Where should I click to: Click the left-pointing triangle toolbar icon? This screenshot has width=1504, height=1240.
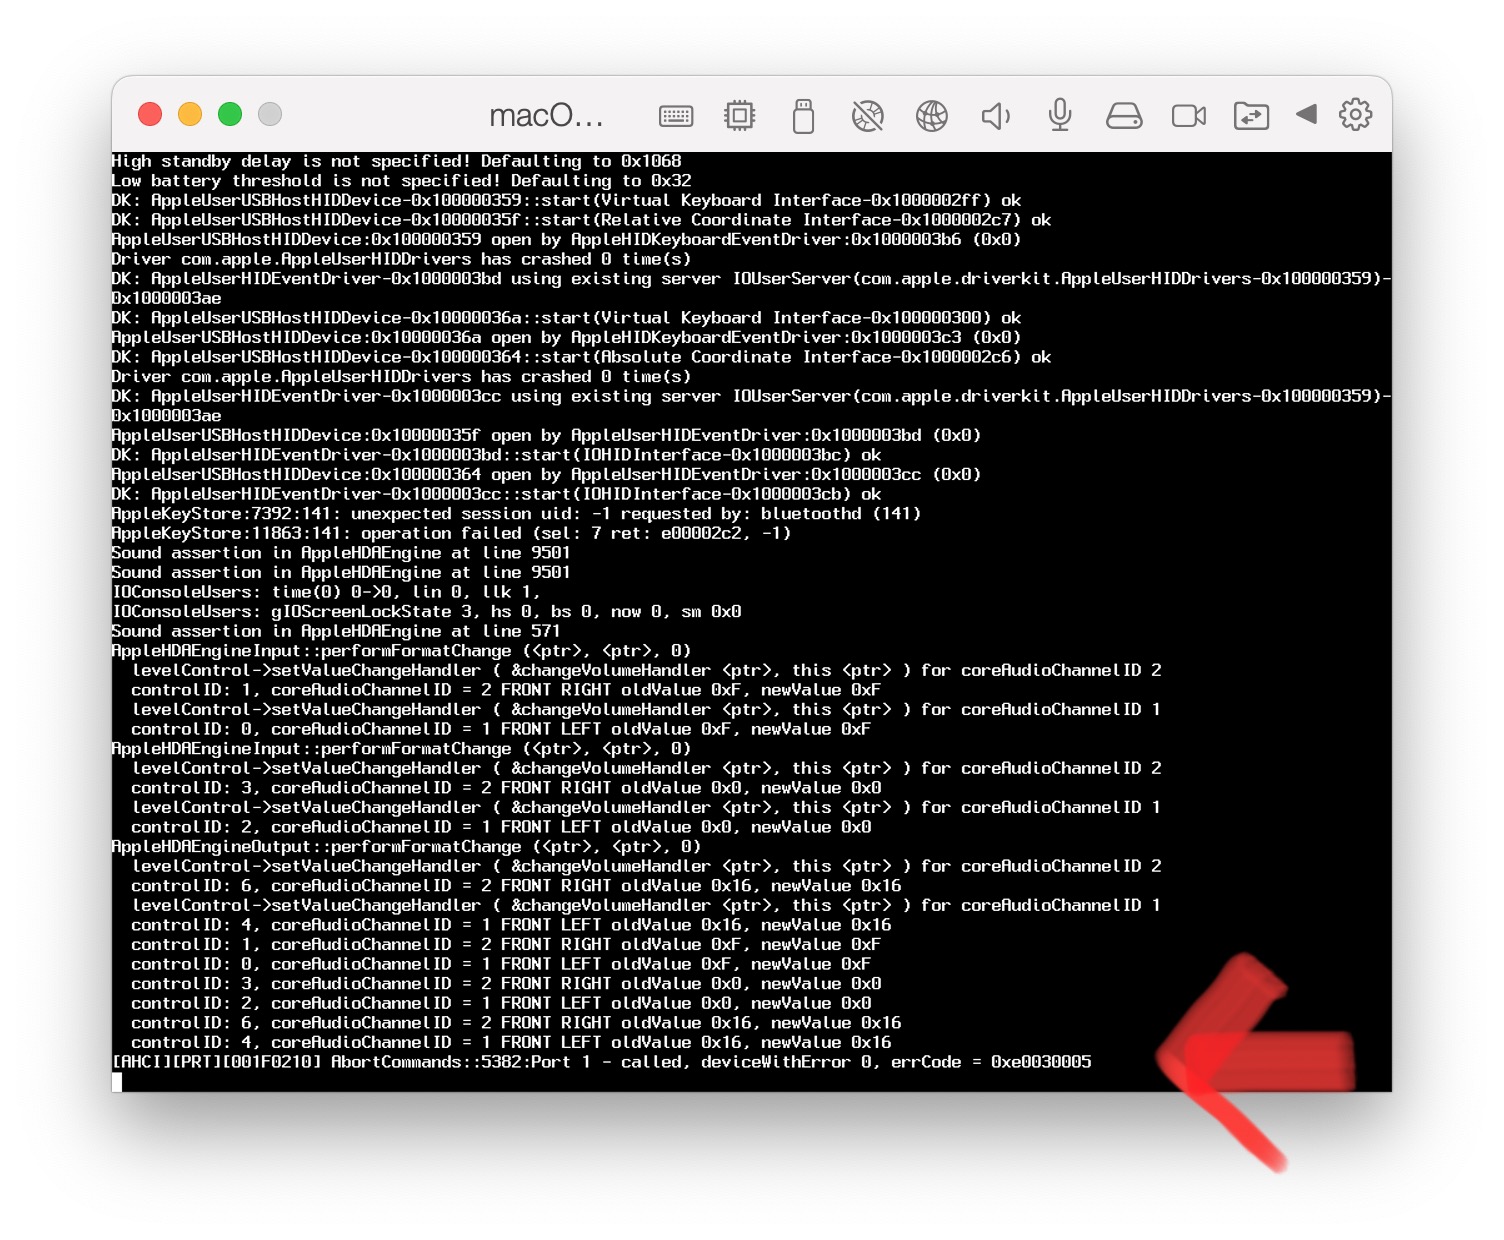click(x=1306, y=114)
